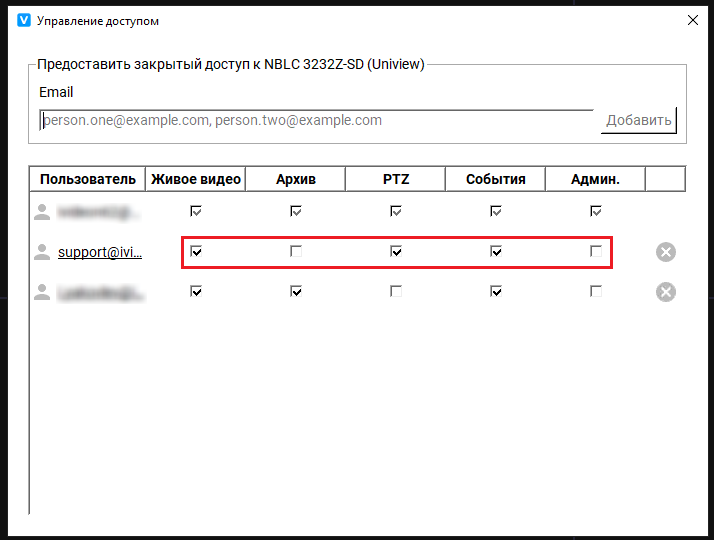The width and height of the screenshot is (714, 540).
Task: Click the Управление доступом window title
Action: pos(98,21)
